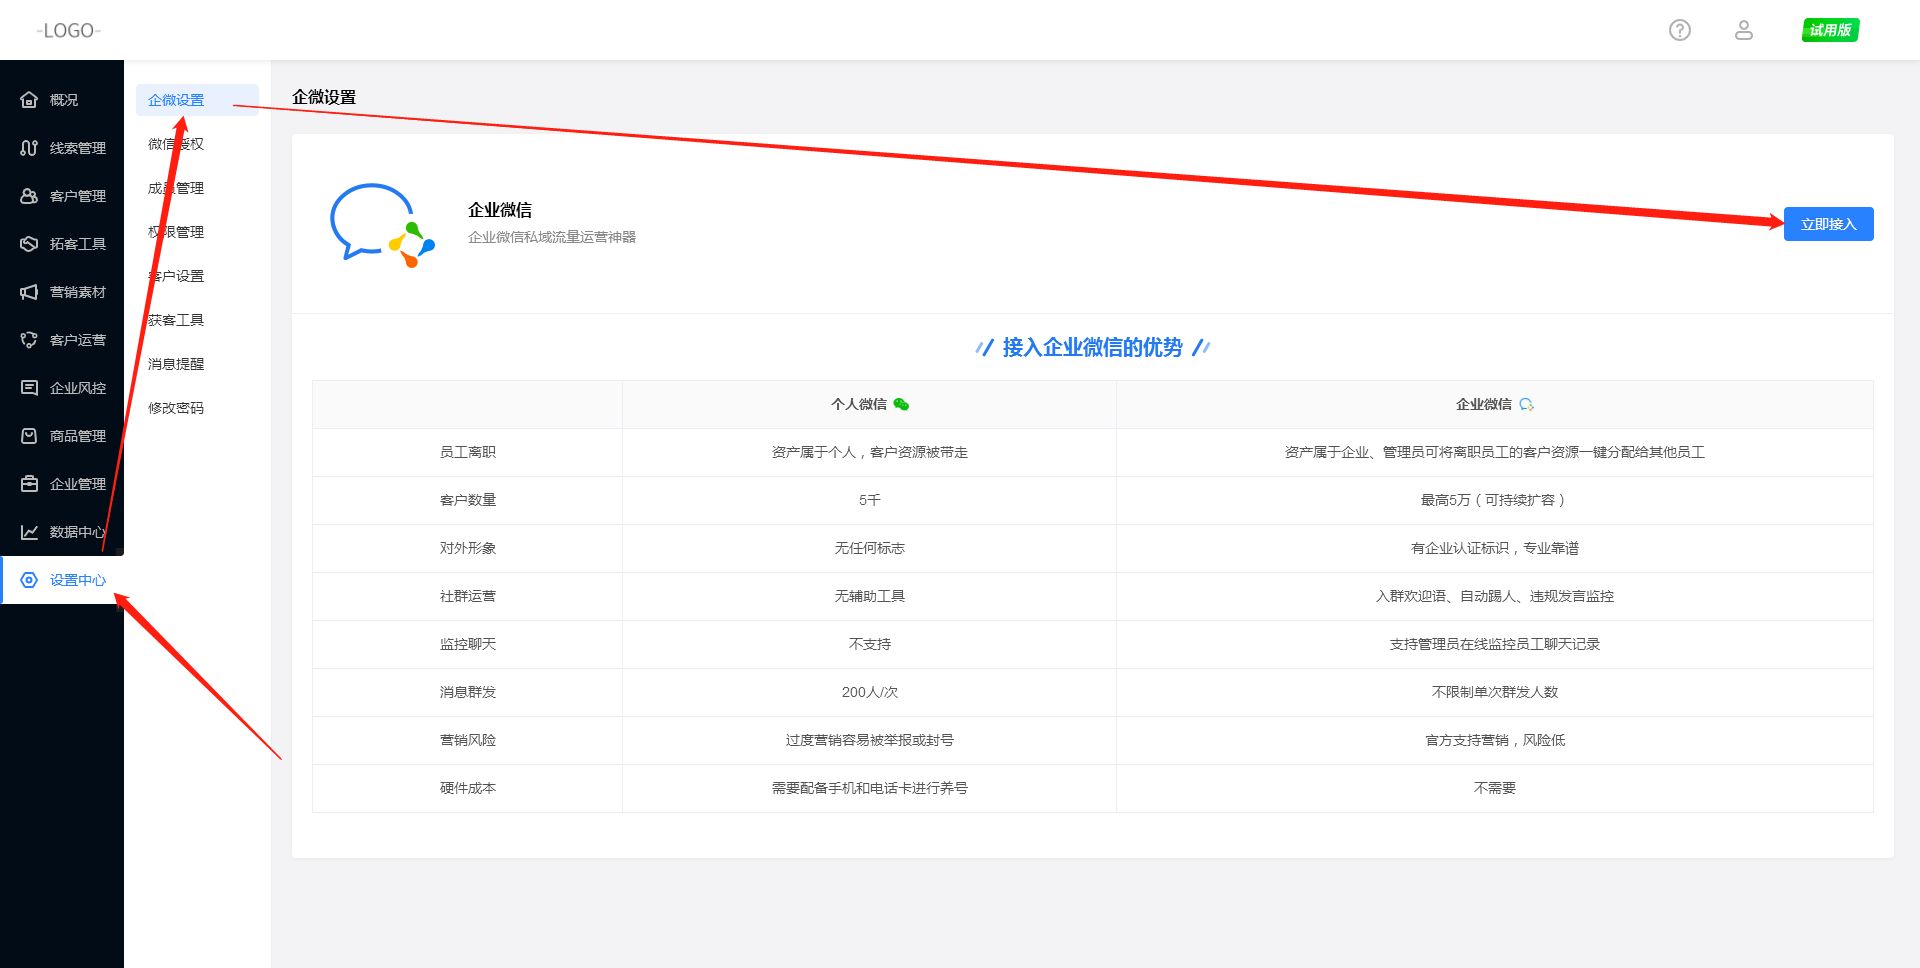Open 拓客工具 in the sidebar

pyautogui.click(x=62, y=244)
